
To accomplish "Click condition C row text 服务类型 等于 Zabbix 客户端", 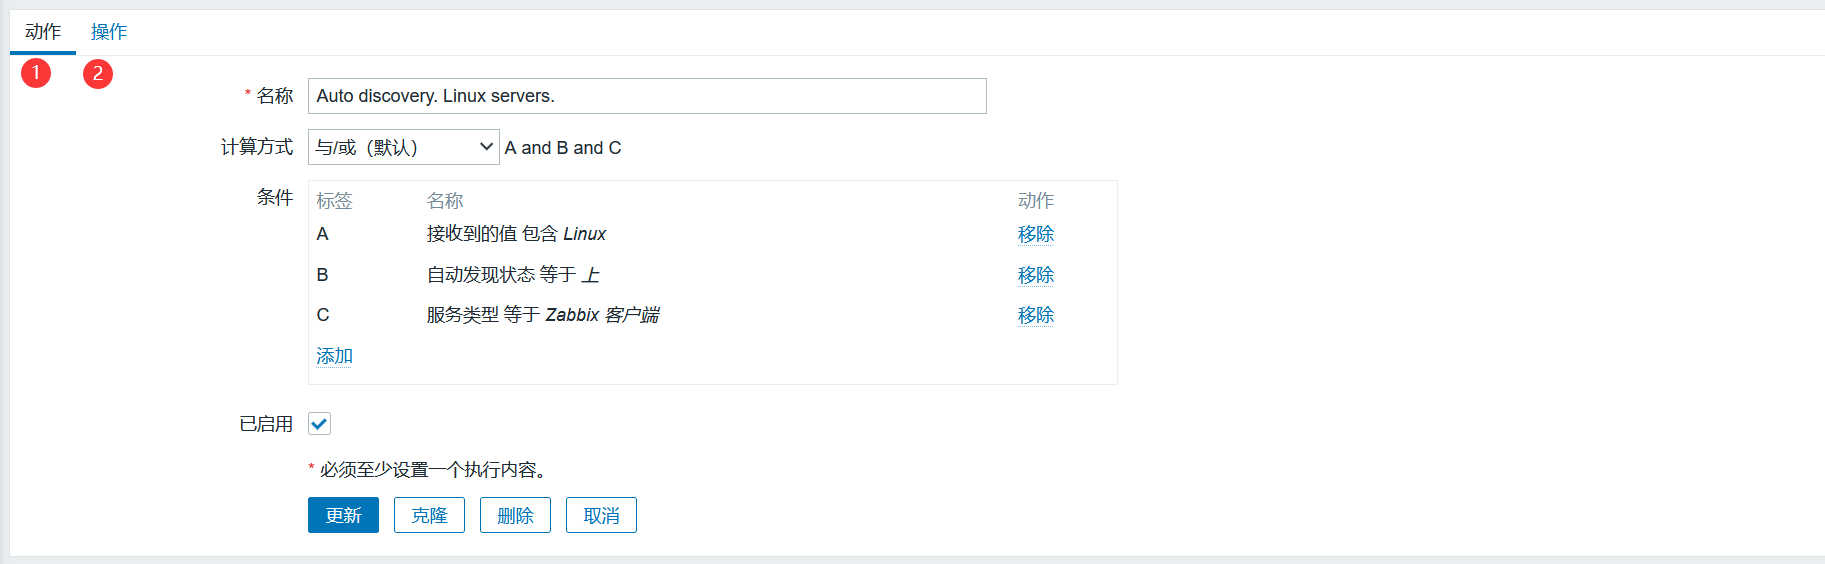I will click(543, 315).
